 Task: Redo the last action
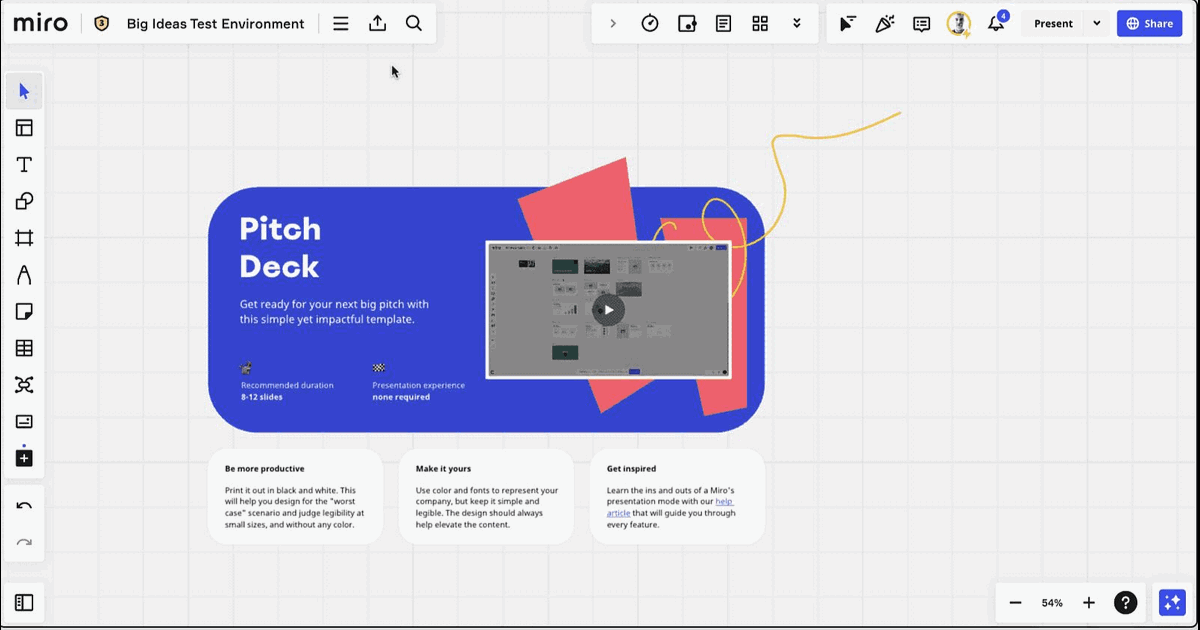[24, 543]
